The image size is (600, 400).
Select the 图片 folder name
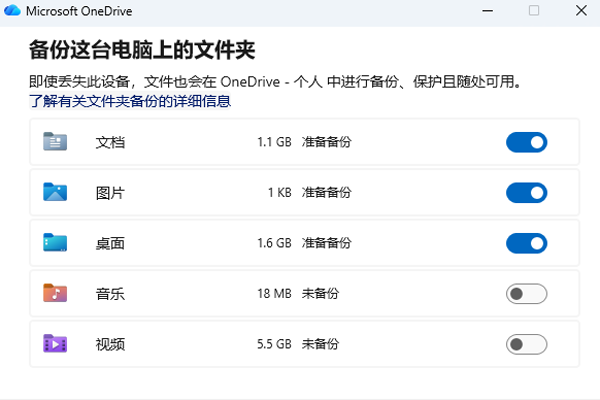pyautogui.click(x=110, y=193)
